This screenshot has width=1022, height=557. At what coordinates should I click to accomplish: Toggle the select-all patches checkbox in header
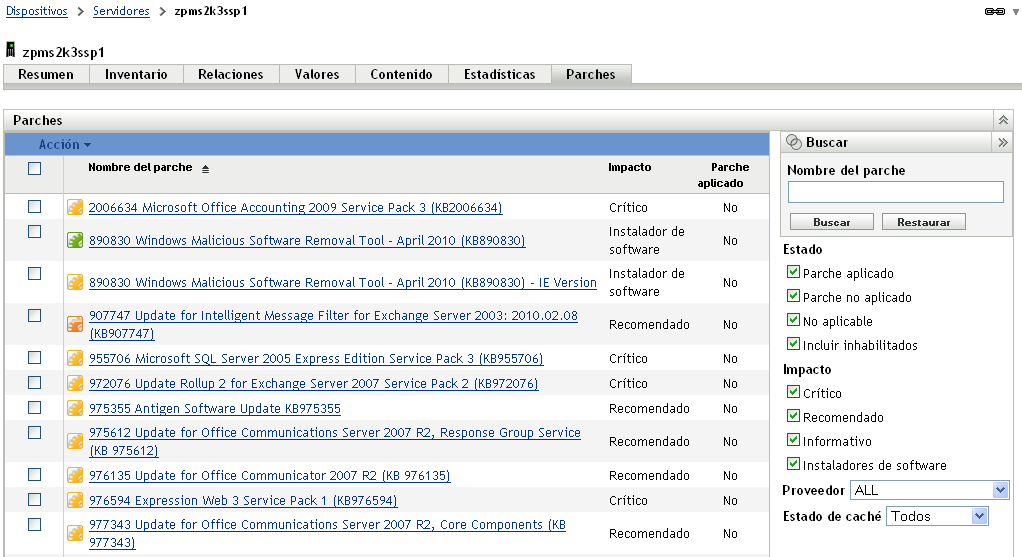[35, 168]
